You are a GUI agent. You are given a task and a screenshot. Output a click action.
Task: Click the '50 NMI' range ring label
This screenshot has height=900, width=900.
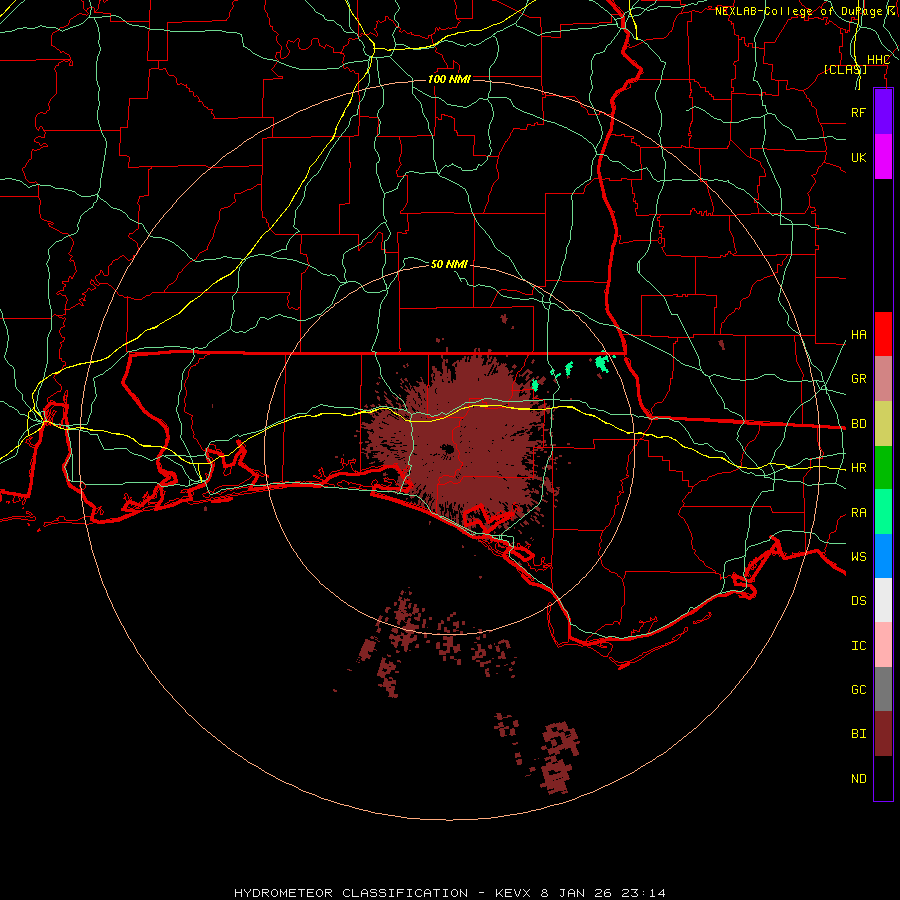pyautogui.click(x=449, y=264)
